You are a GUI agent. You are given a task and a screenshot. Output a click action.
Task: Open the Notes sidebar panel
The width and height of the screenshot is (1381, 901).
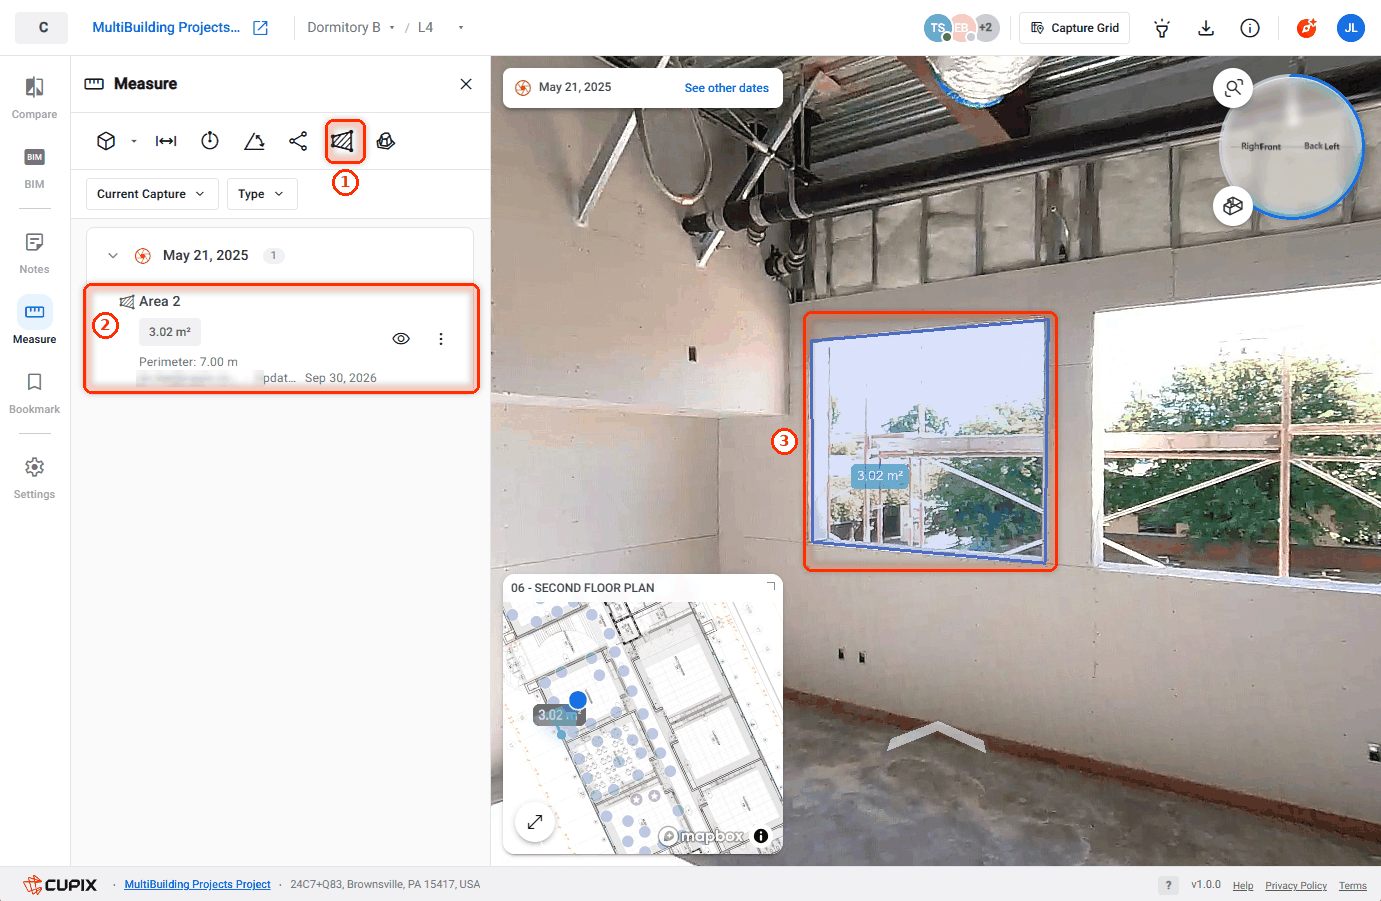pos(35,253)
